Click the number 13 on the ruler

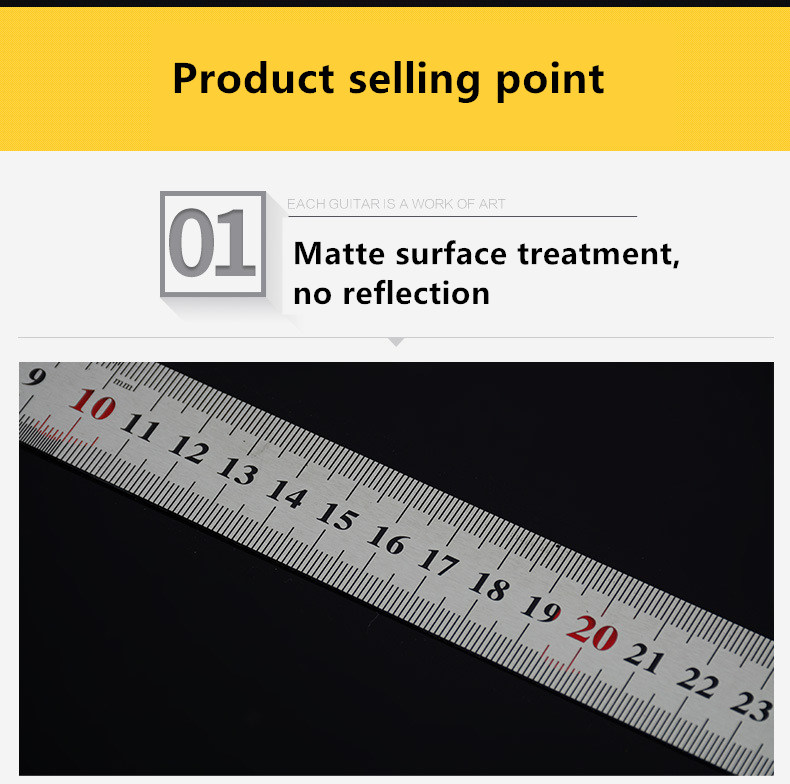coord(238,472)
